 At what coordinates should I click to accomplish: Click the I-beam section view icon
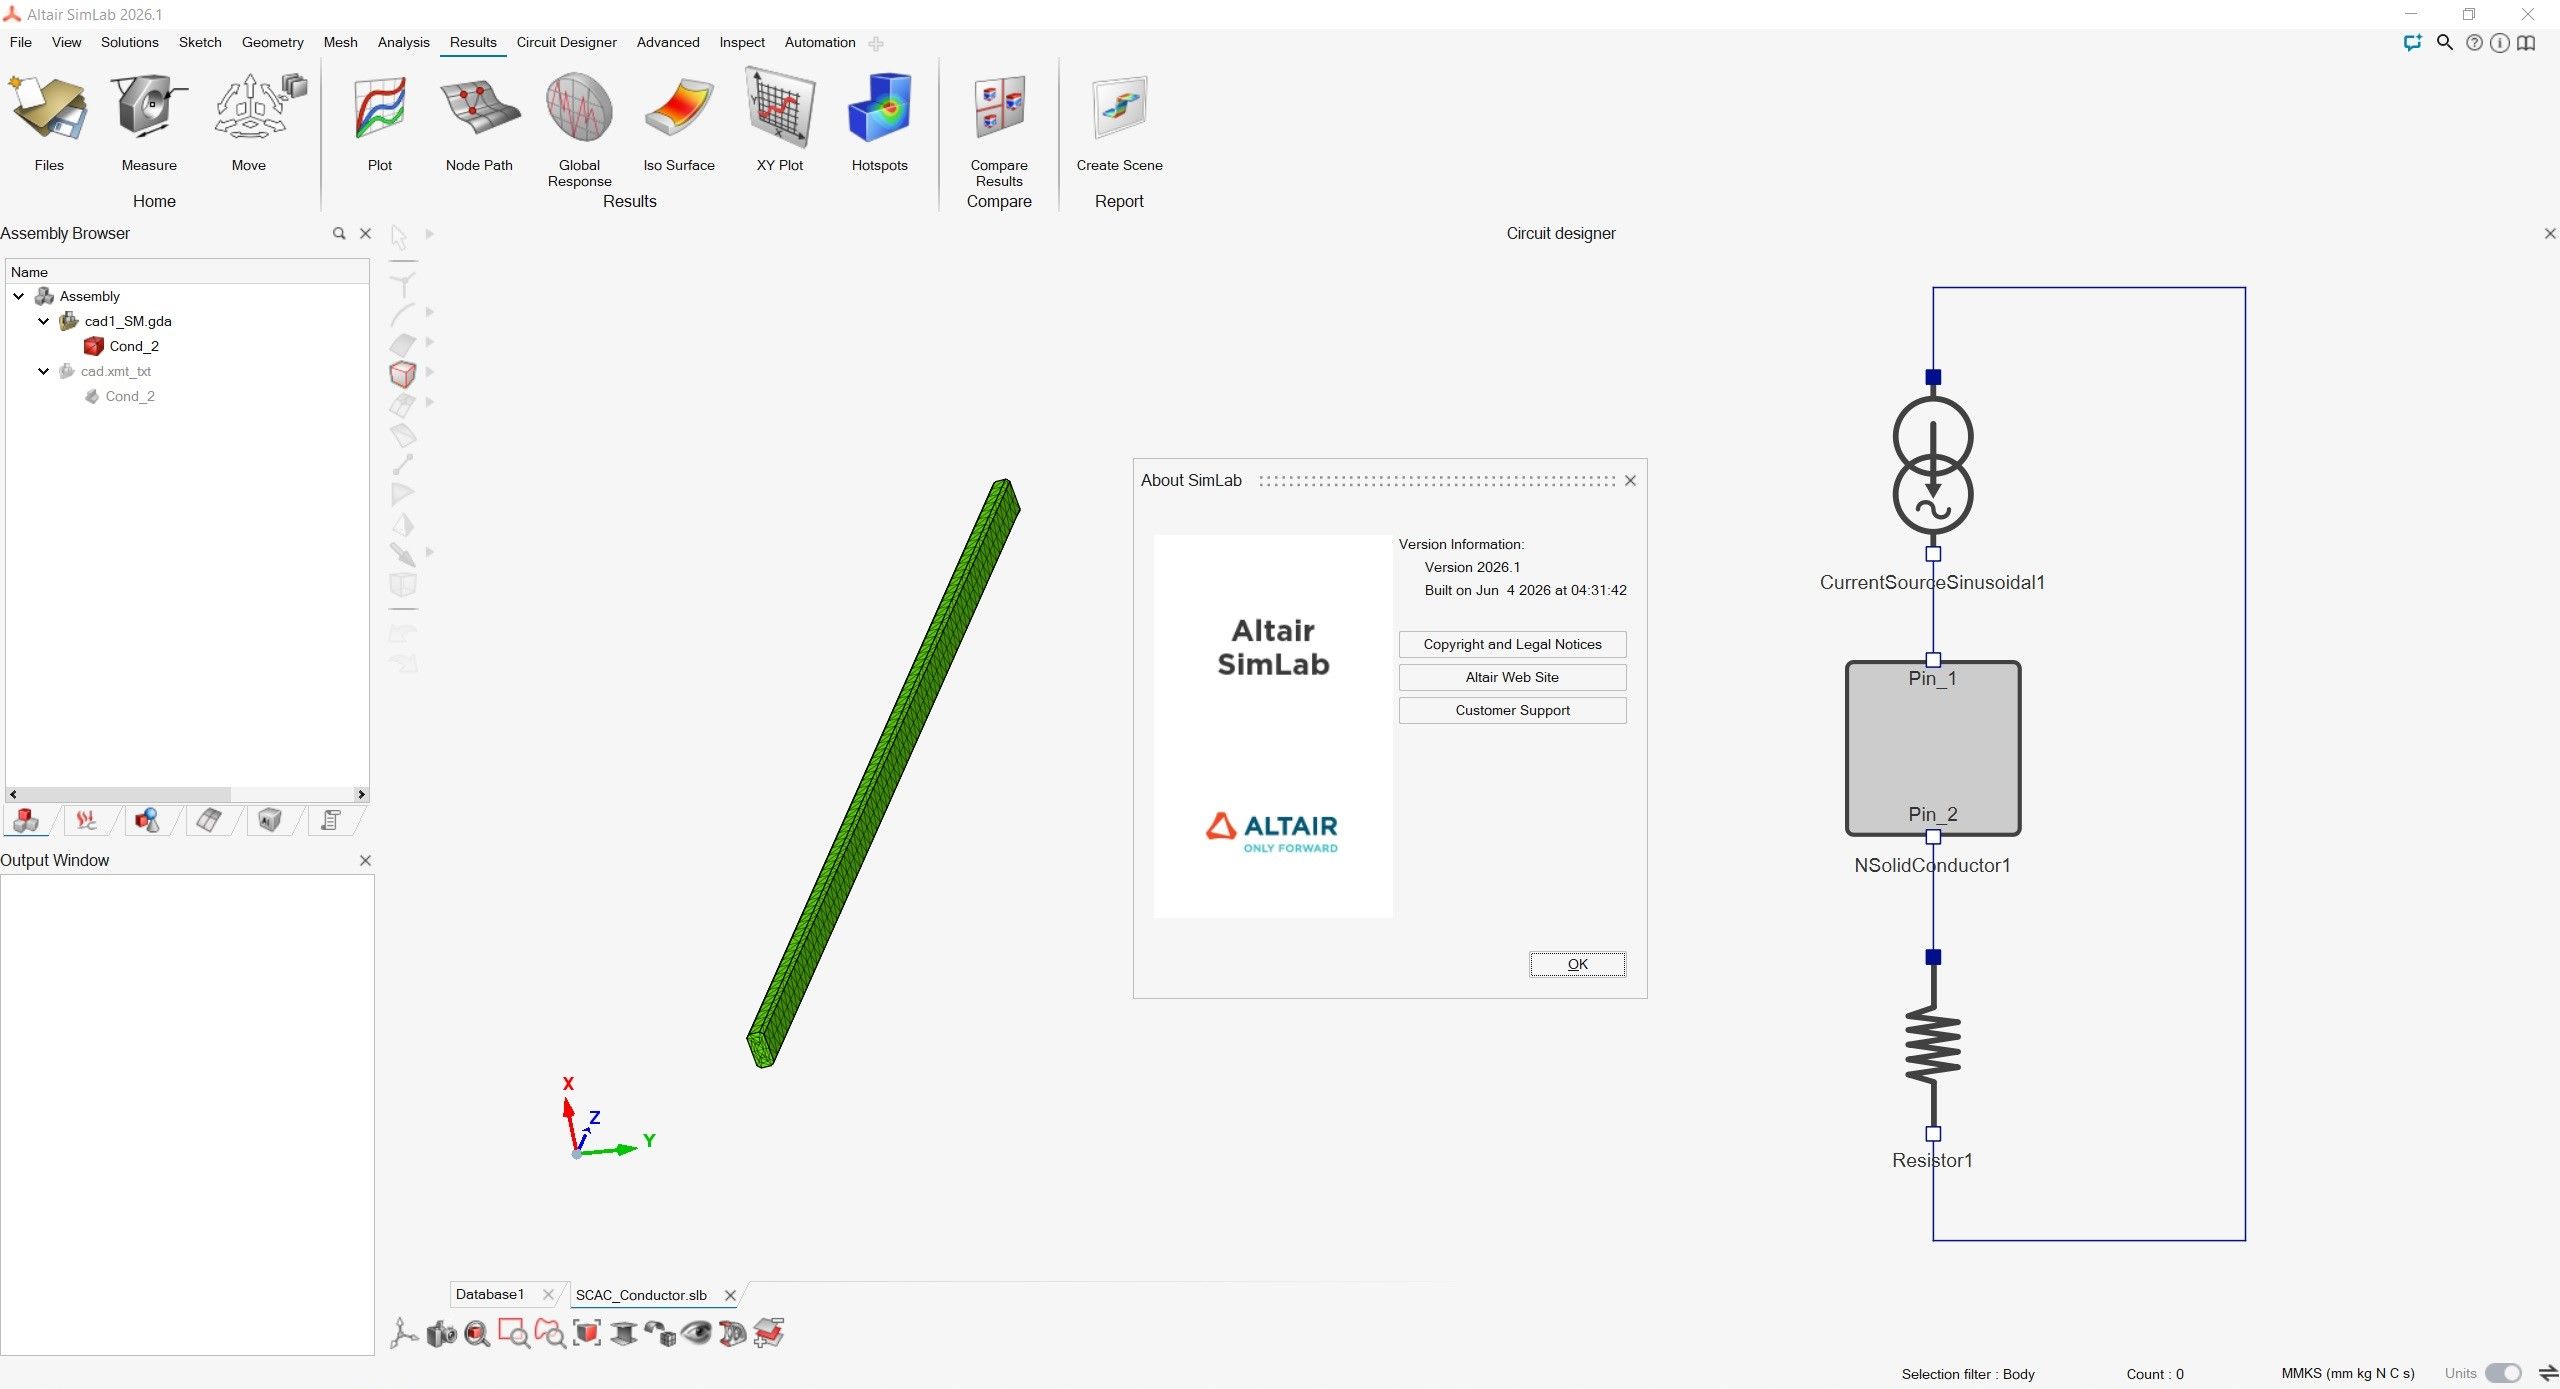623,1333
